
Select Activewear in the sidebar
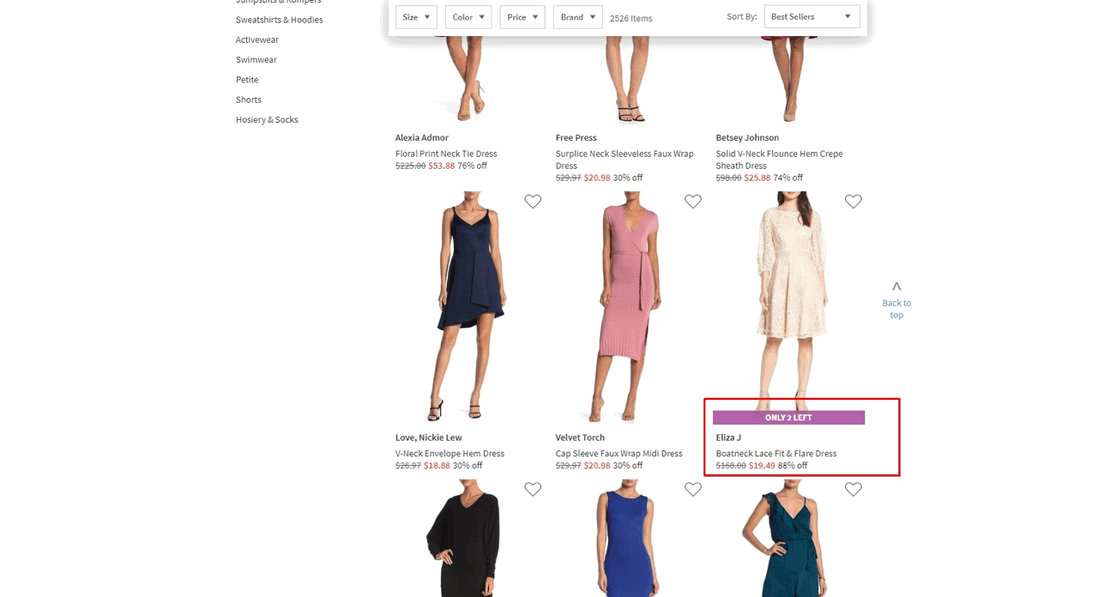click(x=257, y=39)
